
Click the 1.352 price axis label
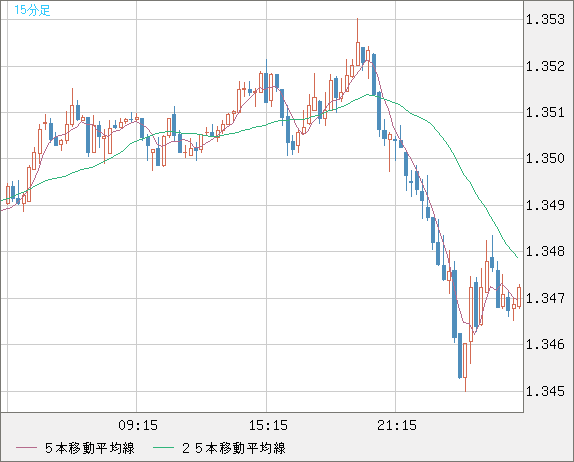pos(545,66)
